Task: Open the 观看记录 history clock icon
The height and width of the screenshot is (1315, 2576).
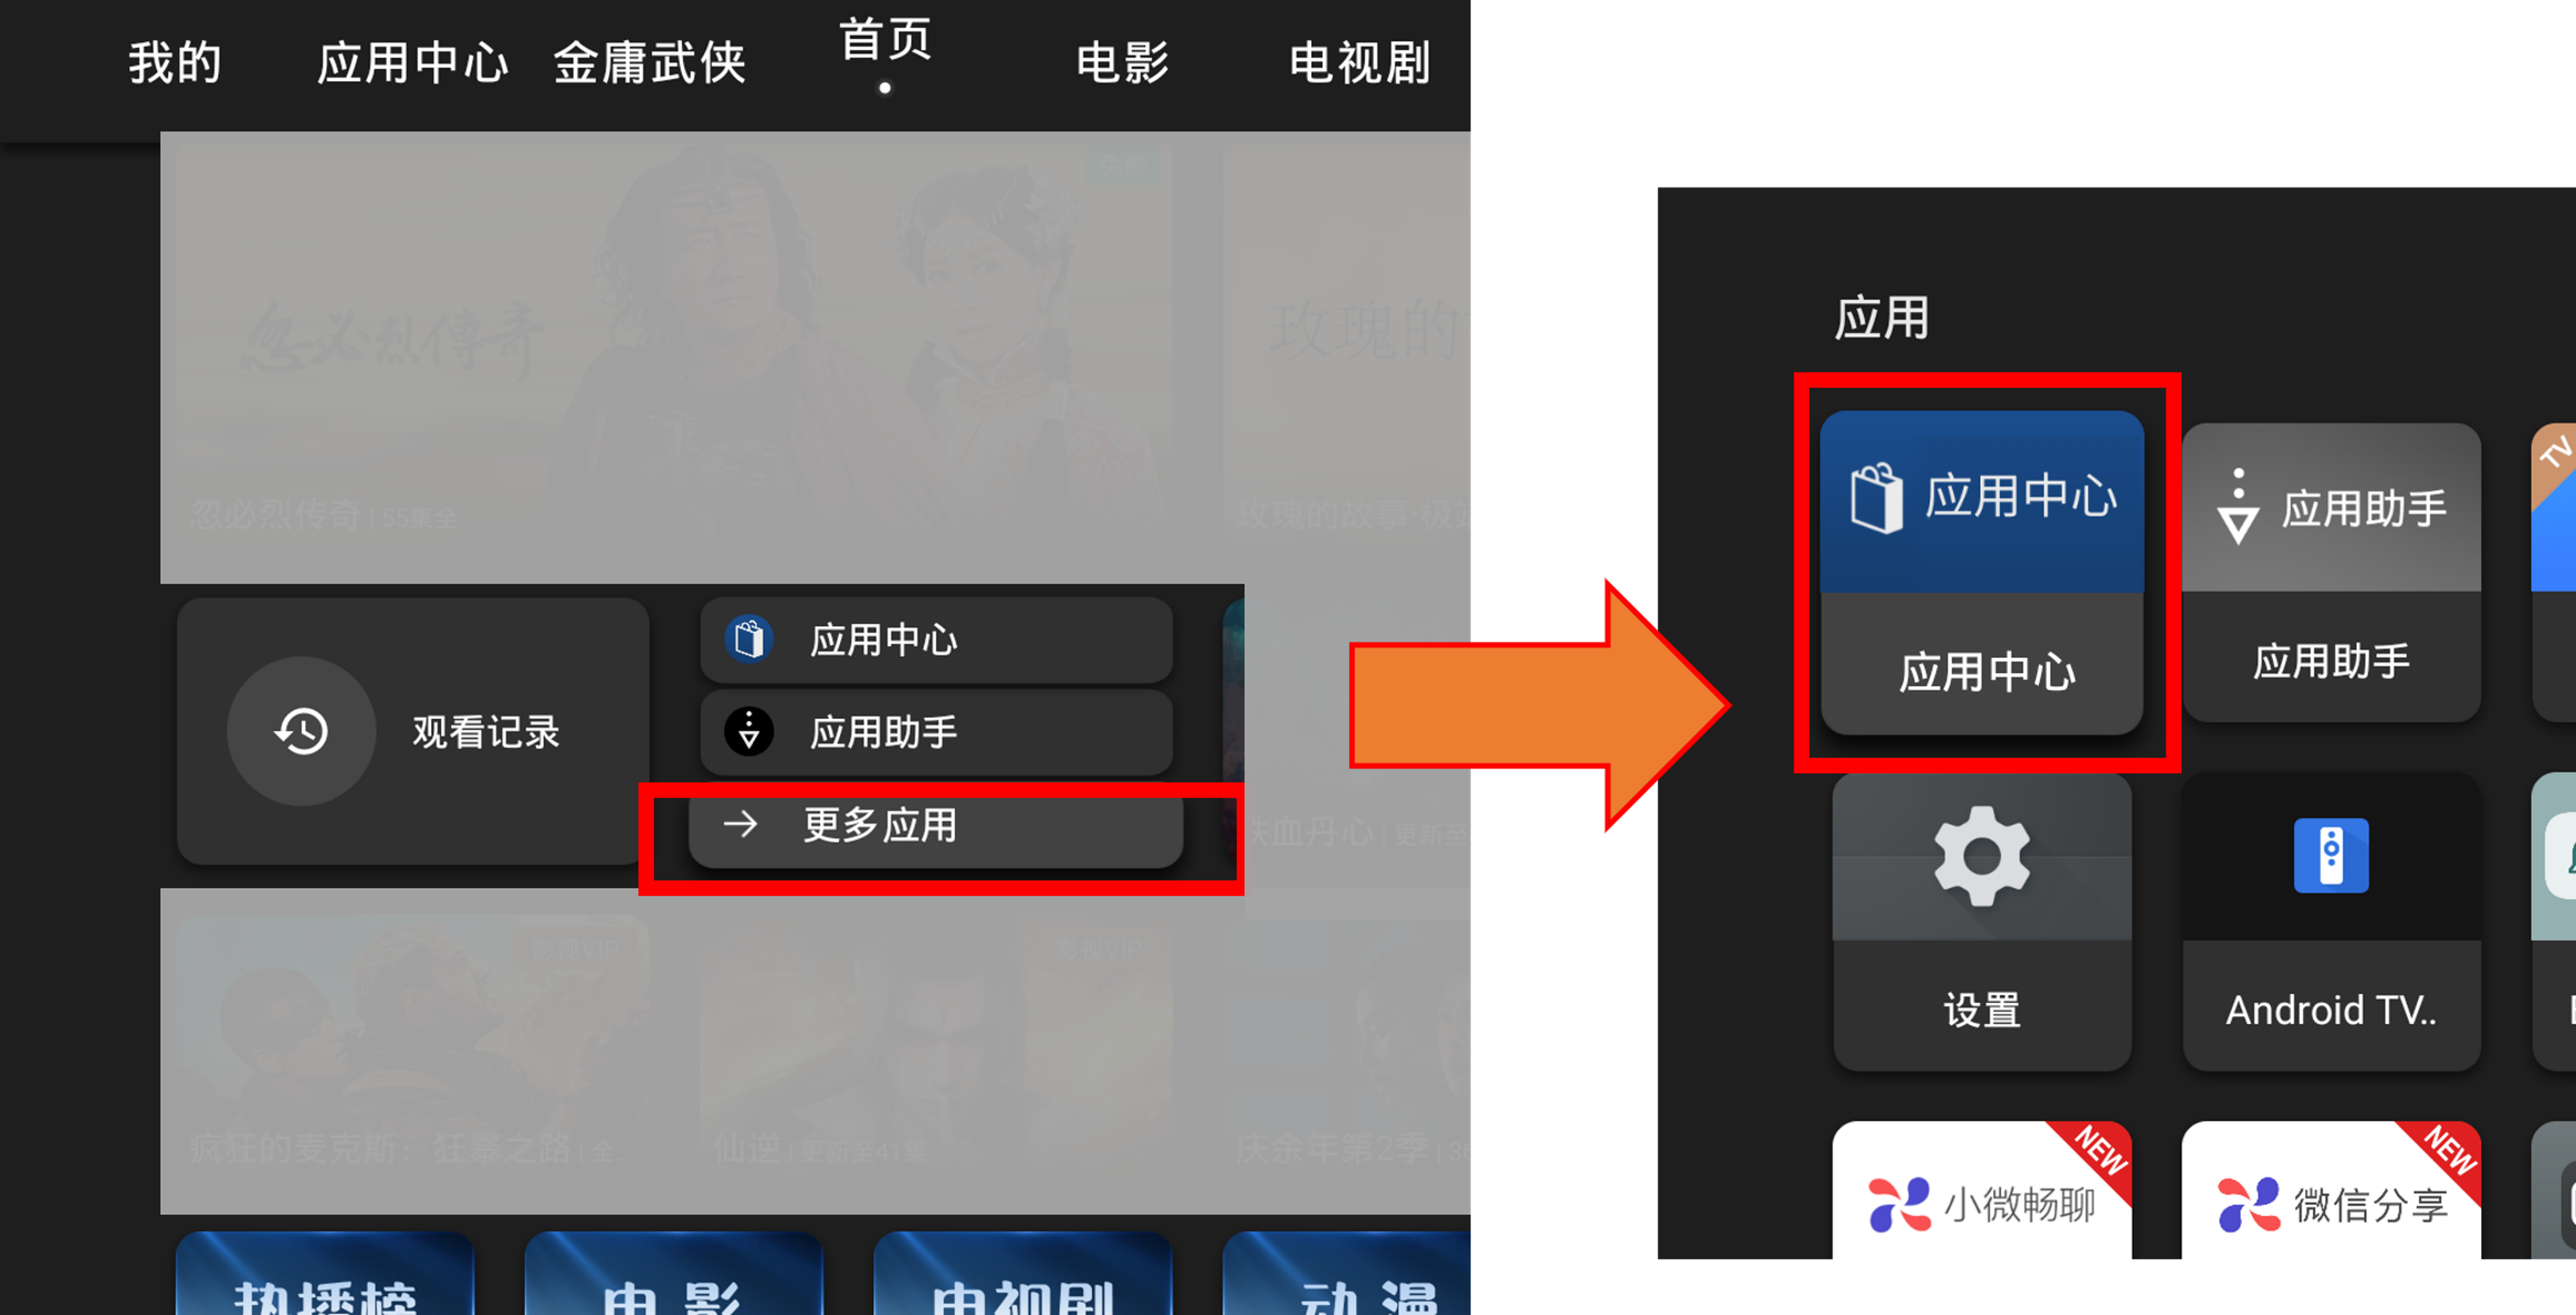Action: tap(301, 731)
